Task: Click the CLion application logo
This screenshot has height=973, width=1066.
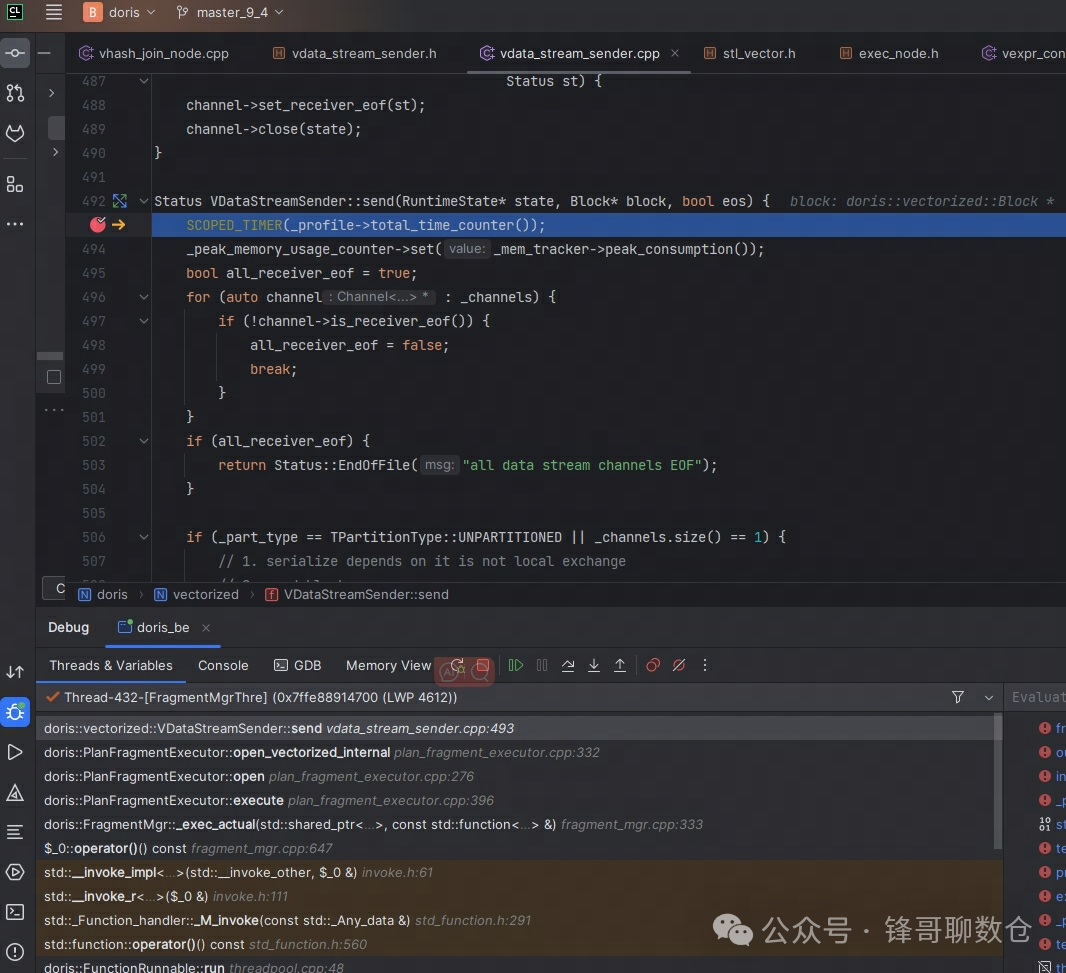Action: pyautogui.click(x=15, y=12)
